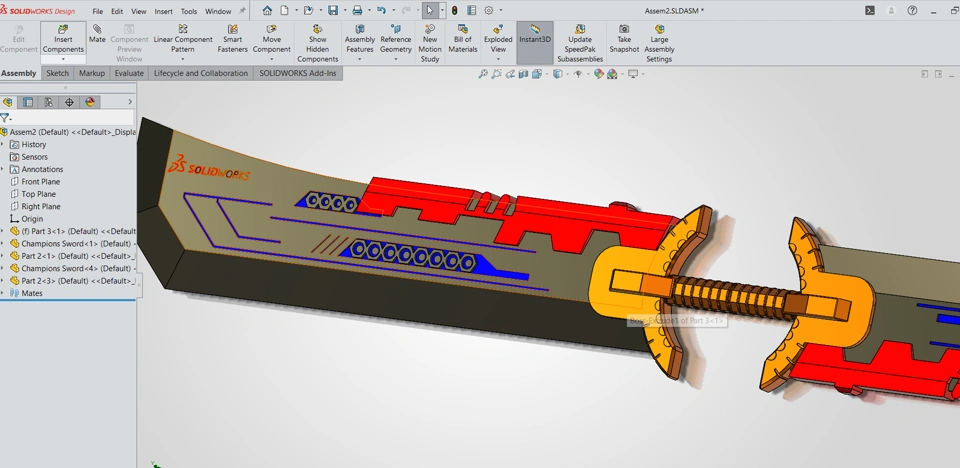Click Apply Scene icon in view toolbar
The image size is (960, 468).
coord(612,74)
